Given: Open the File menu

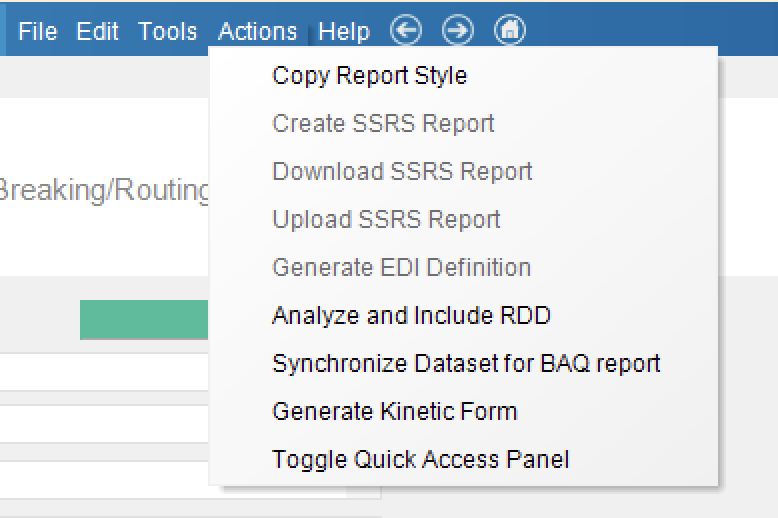Looking at the screenshot, I should pyautogui.click(x=38, y=31).
